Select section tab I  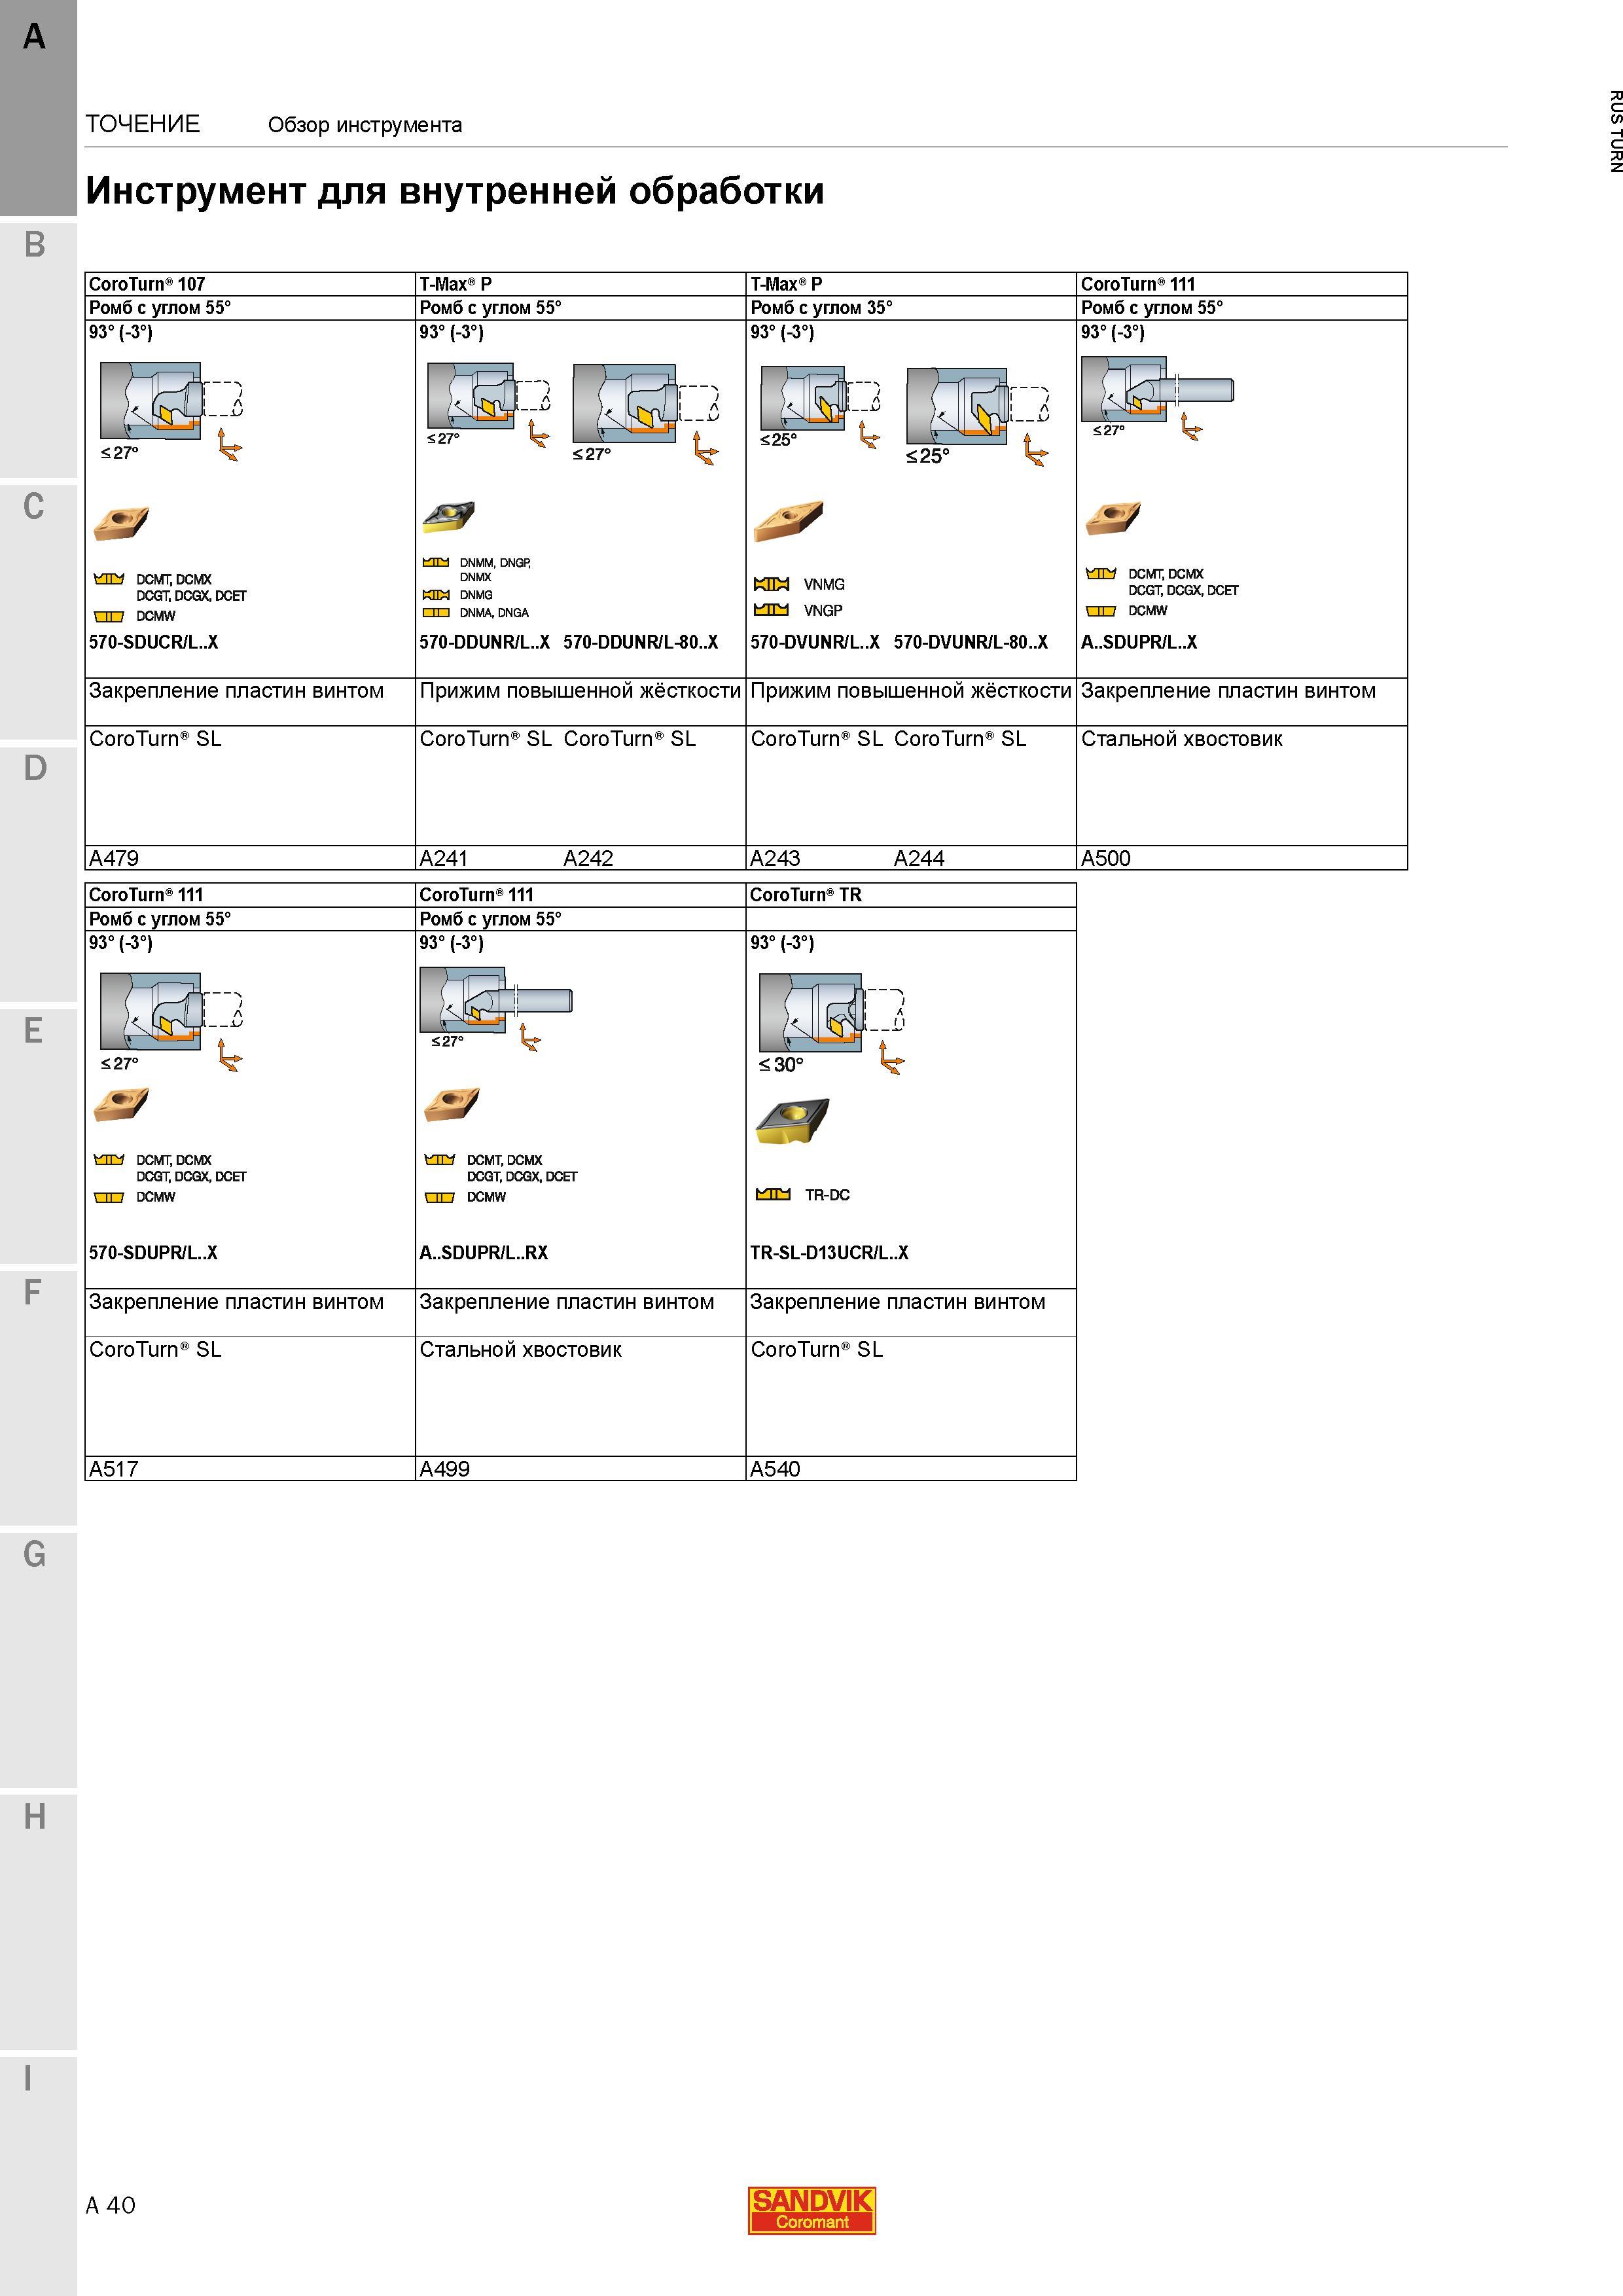click(x=38, y=2176)
